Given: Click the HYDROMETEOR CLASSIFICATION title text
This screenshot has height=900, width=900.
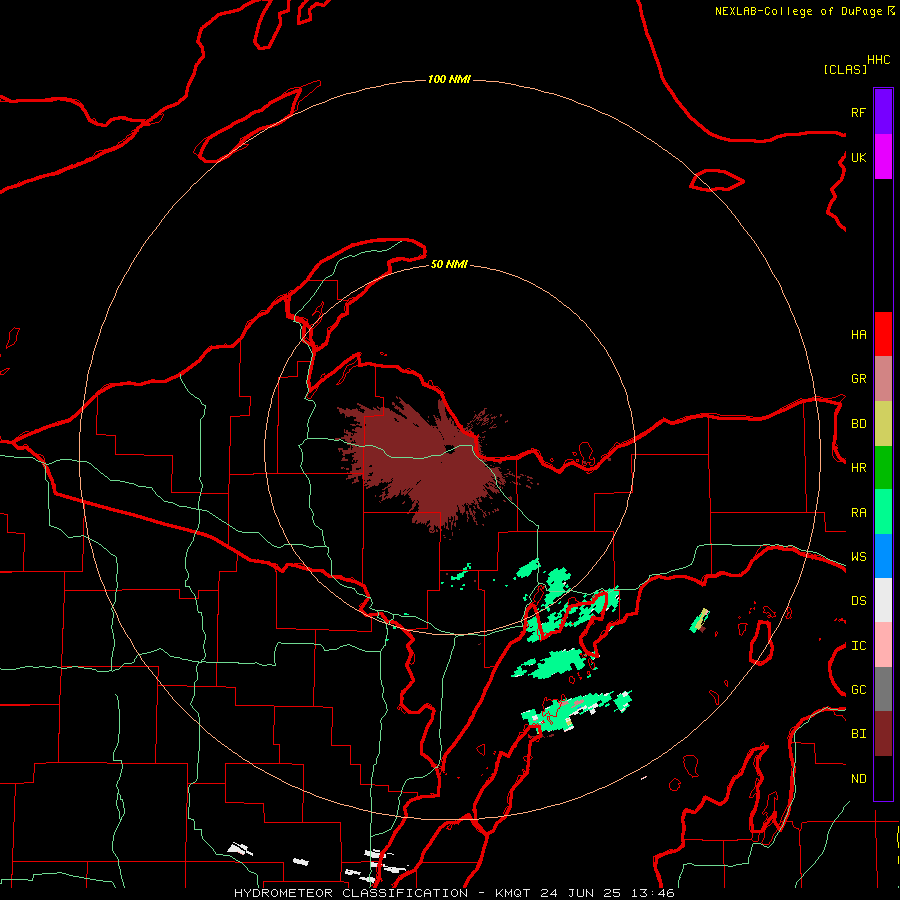Looking at the screenshot, I should (351, 893).
